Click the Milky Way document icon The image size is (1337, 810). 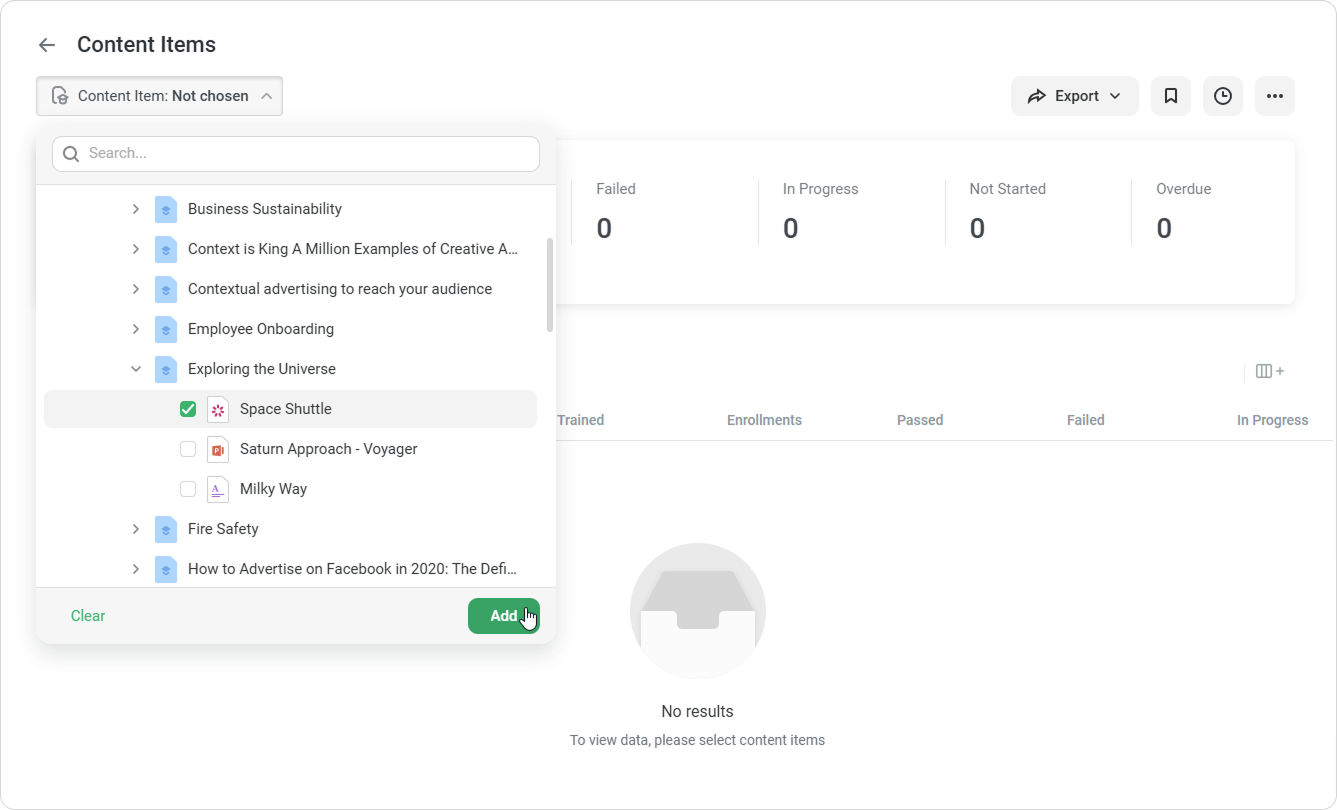pos(218,489)
